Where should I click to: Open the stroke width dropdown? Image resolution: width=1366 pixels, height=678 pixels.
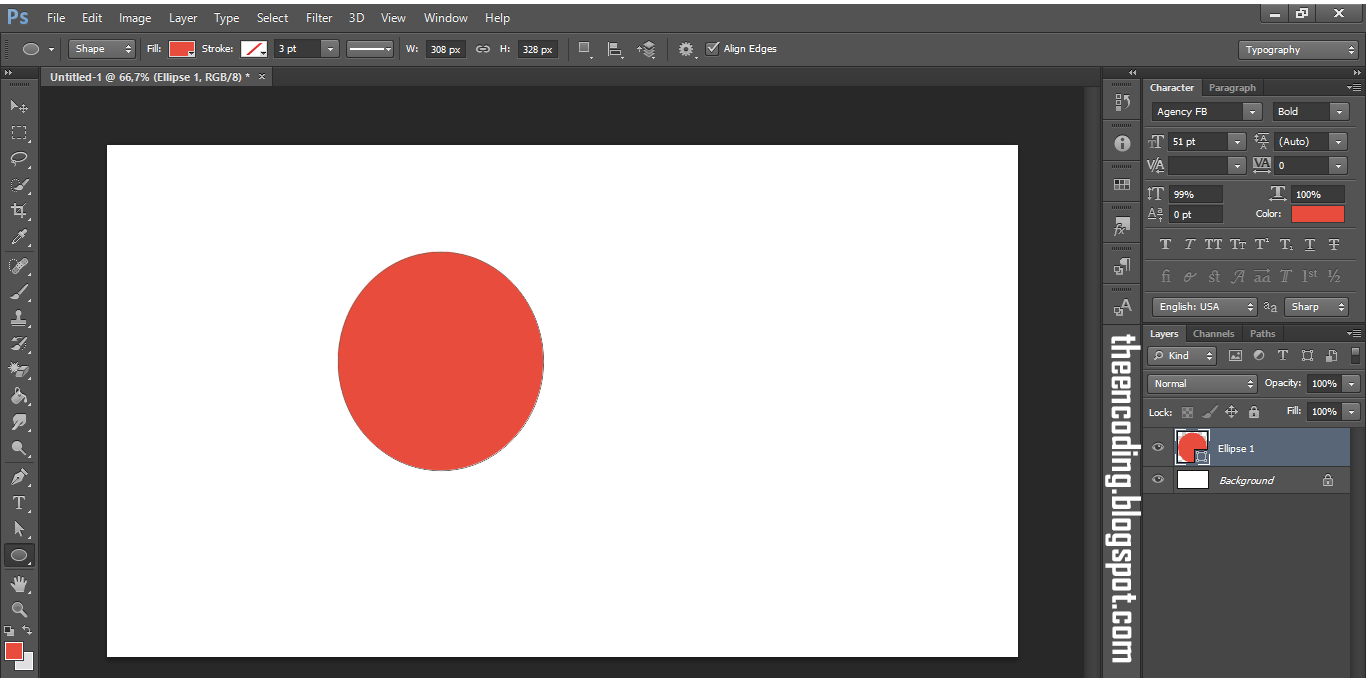[x=330, y=49]
